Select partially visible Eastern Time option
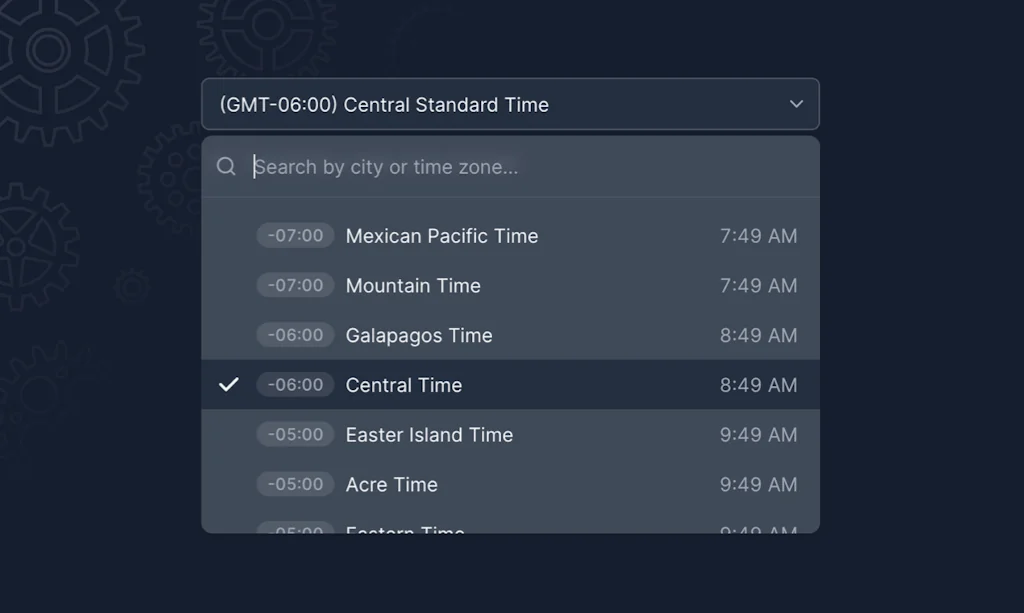The image size is (1024, 613). 405,527
